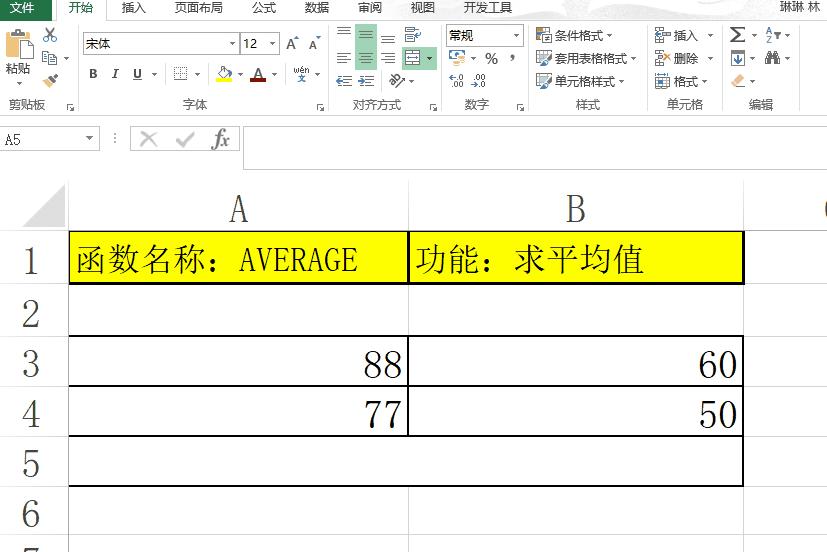Decrease indent icon
The width and height of the screenshot is (827, 552).
[344, 81]
